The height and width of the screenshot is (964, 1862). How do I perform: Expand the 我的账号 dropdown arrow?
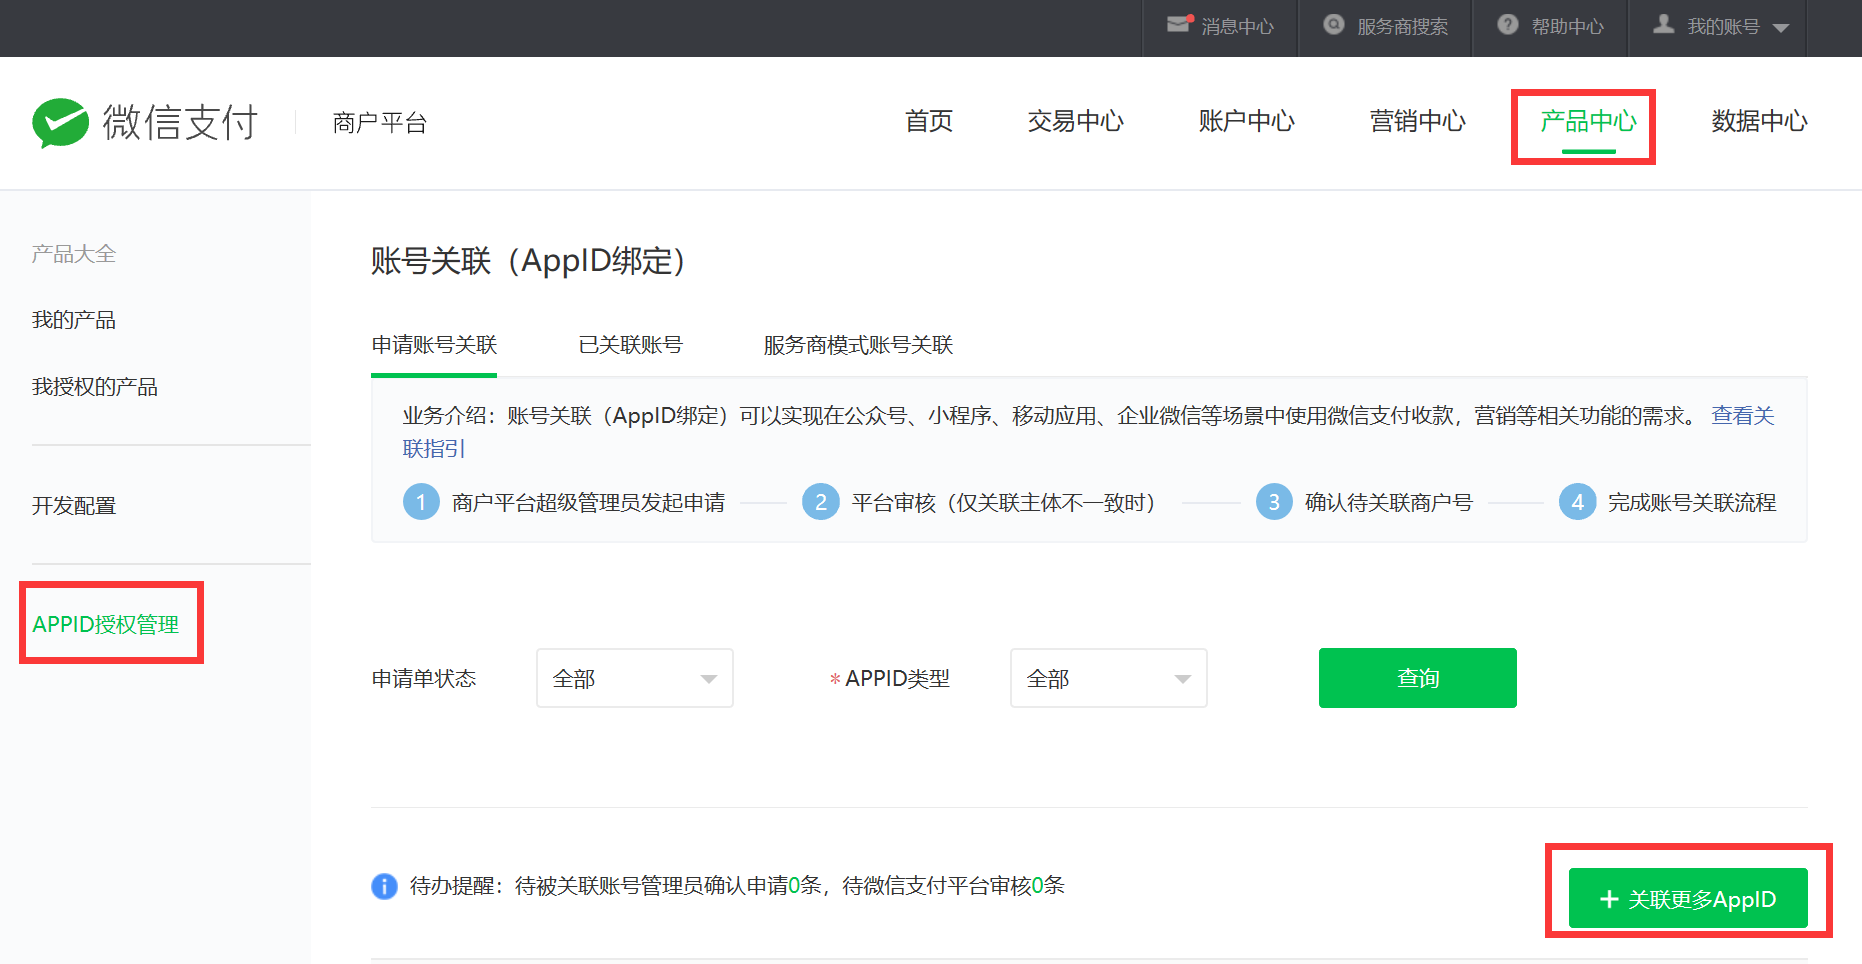click(x=1781, y=28)
